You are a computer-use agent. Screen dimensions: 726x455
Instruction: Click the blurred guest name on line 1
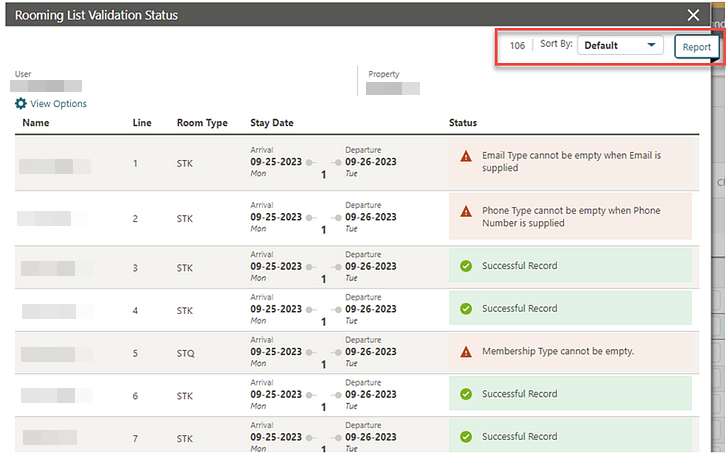(x=55, y=166)
